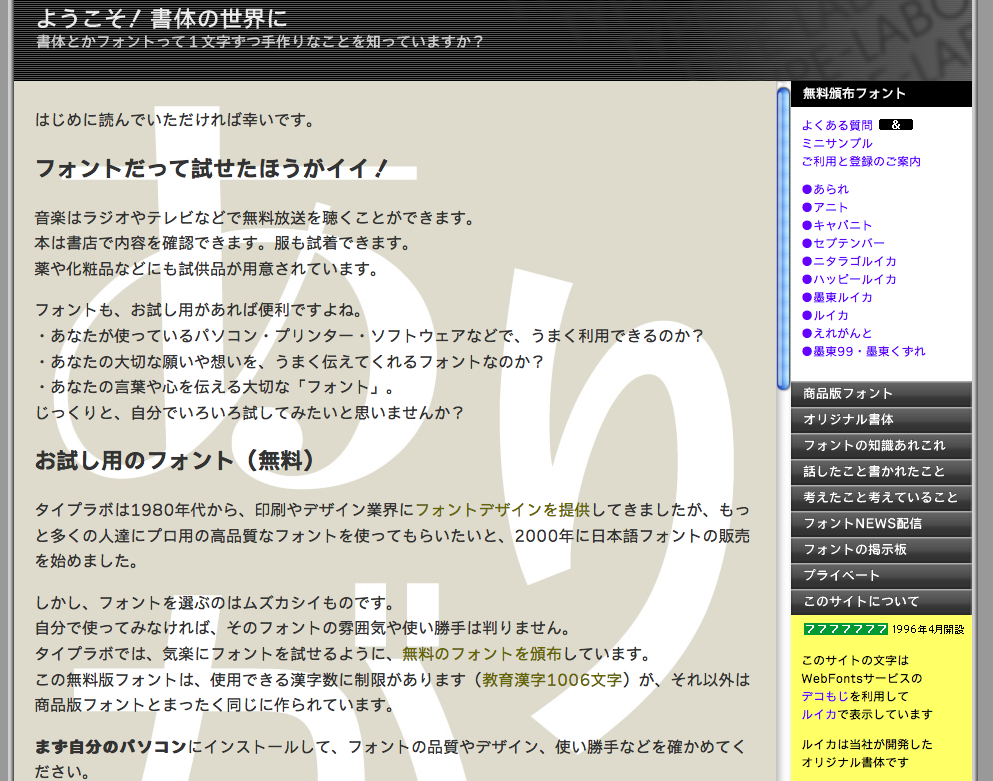Select the セプテンバー font link
This screenshot has width=993, height=781.
pyautogui.click(x=843, y=243)
